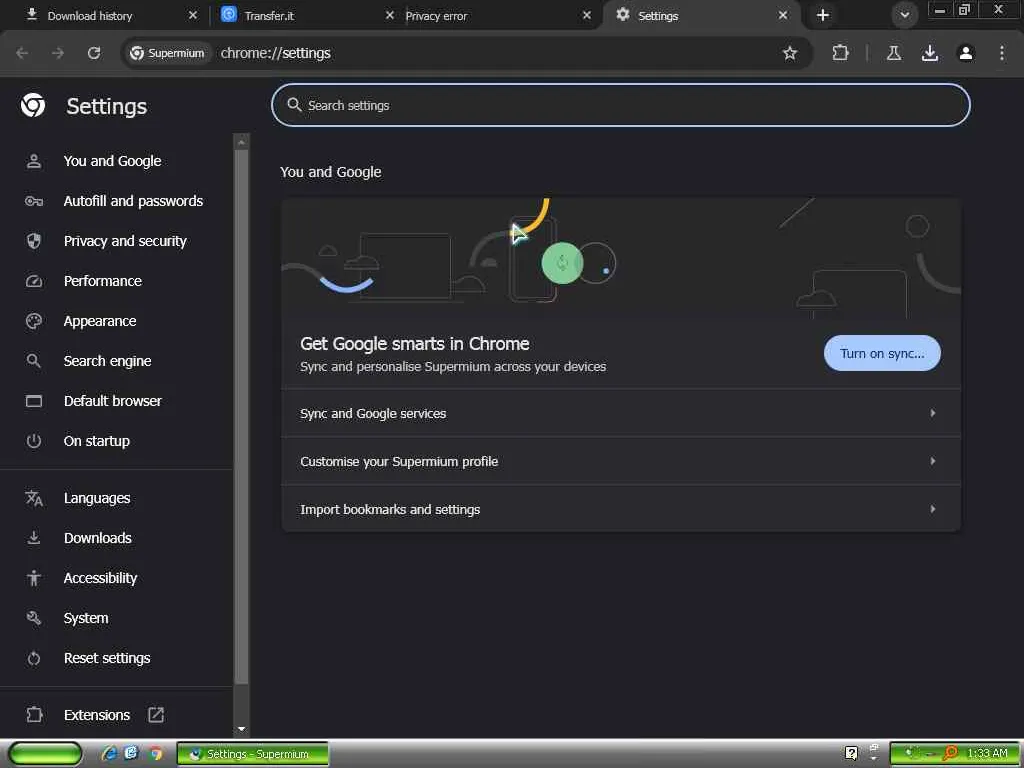The image size is (1024, 768).
Task: Close the Transfer.it tab
Action: point(390,15)
